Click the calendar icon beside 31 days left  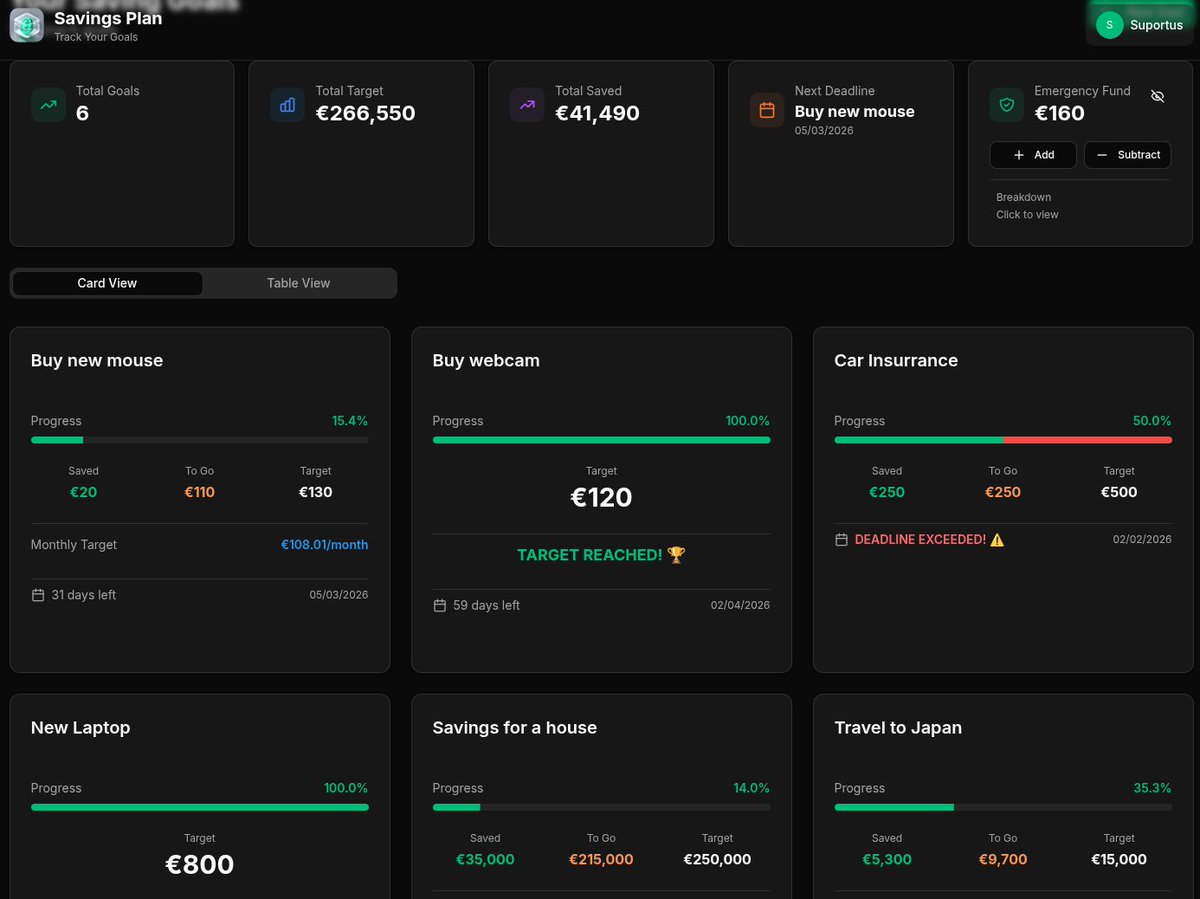click(x=38, y=595)
